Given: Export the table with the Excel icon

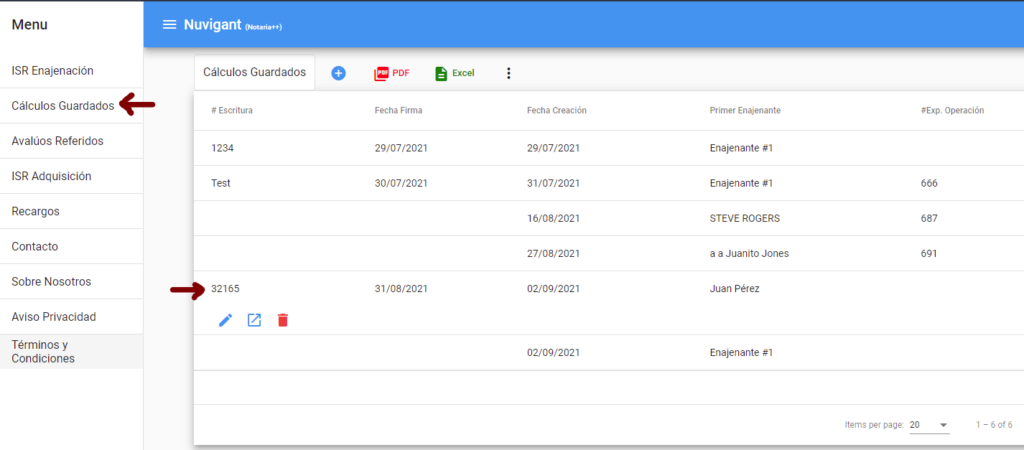Looking at the screenshot, I should click(455, 73).
